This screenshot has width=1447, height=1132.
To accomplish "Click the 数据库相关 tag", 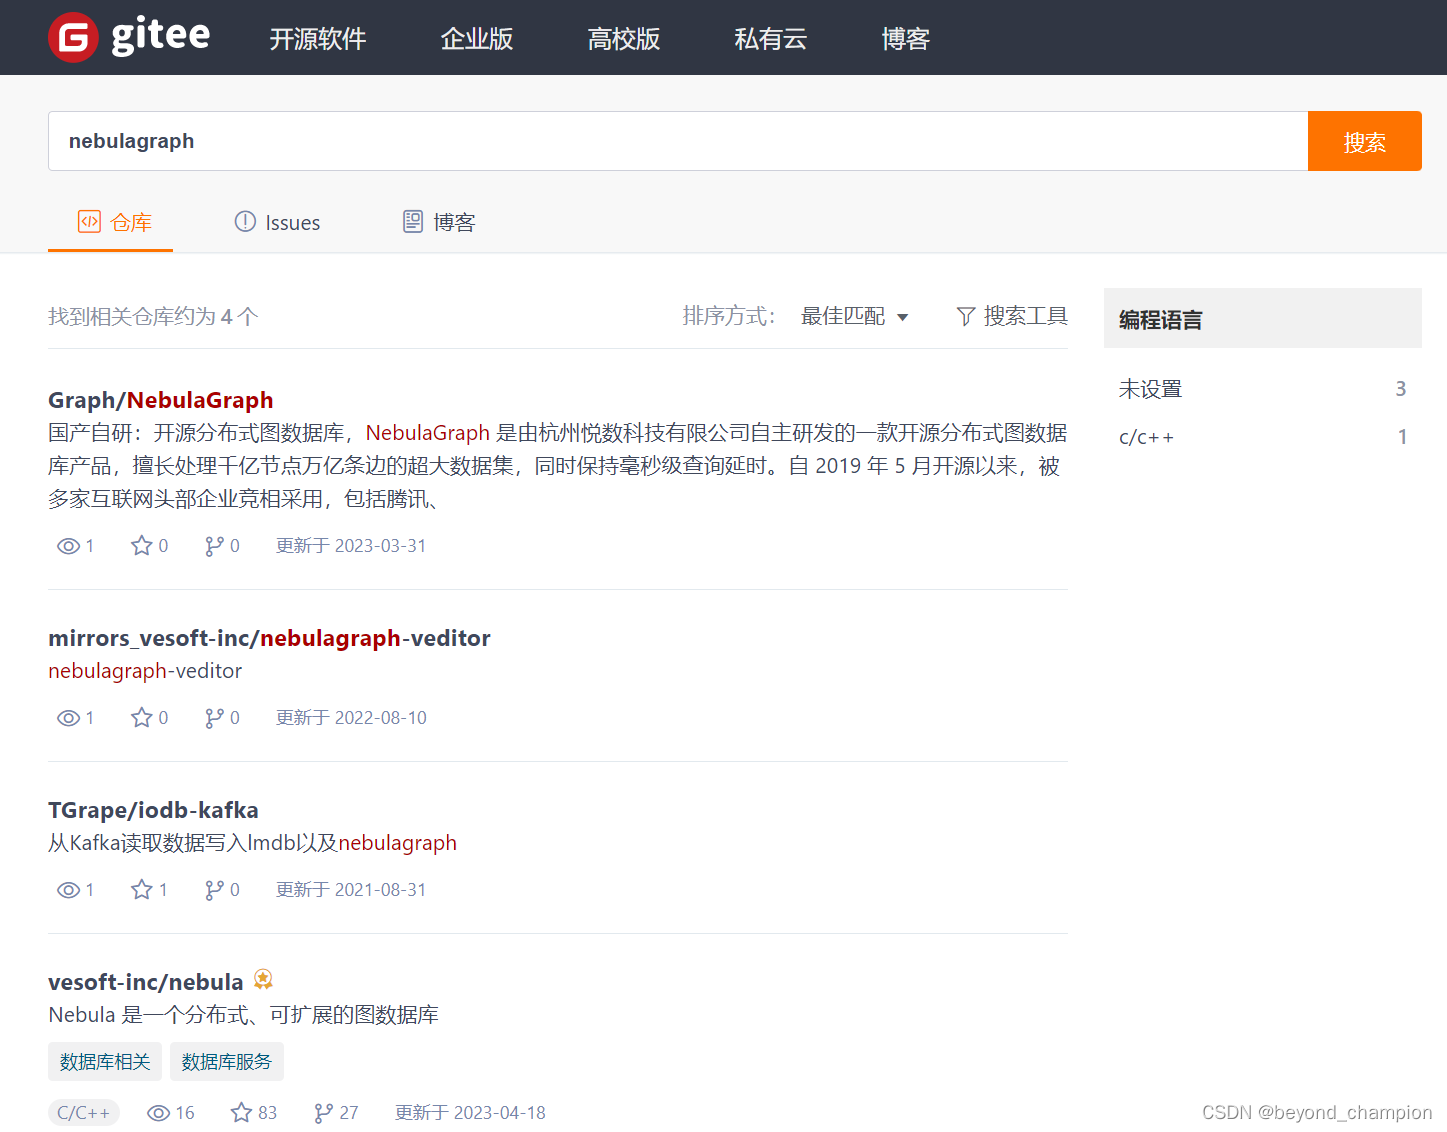I will tap(105, 1062).
